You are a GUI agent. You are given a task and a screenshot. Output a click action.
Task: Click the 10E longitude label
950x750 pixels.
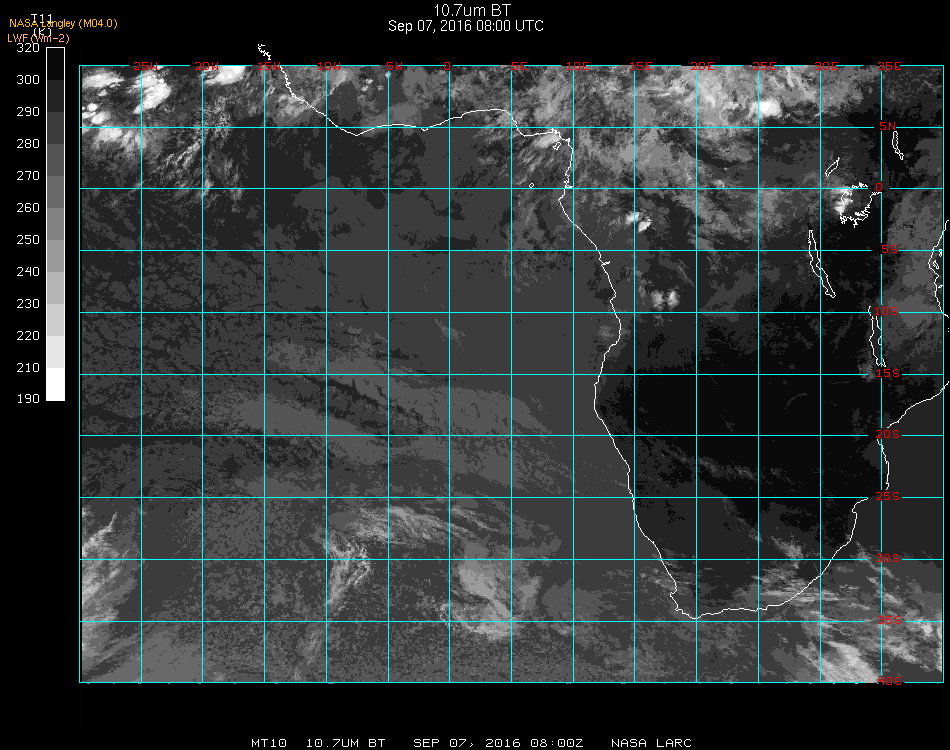[577, 66]
